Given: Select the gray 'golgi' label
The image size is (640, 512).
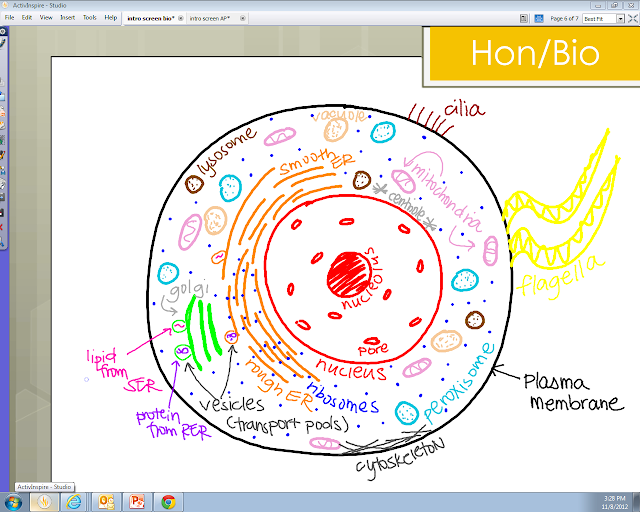Looking at the screenshot, I should pos(189,288).
